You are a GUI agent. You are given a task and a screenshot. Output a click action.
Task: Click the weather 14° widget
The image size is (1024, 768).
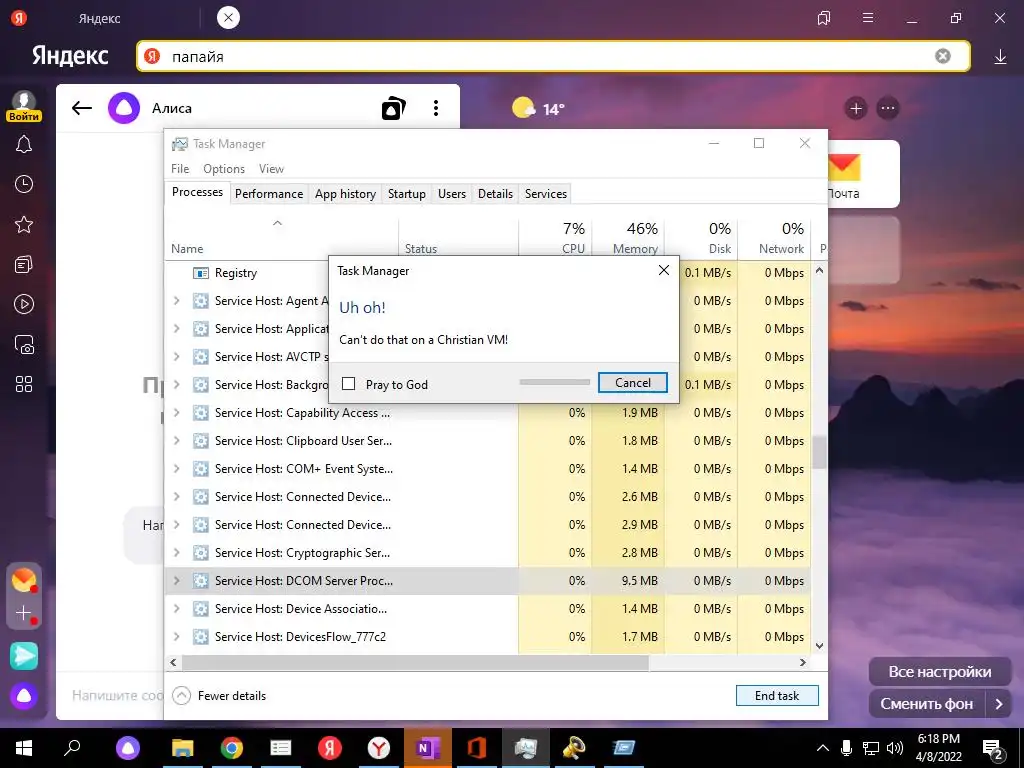click(538, 108)
